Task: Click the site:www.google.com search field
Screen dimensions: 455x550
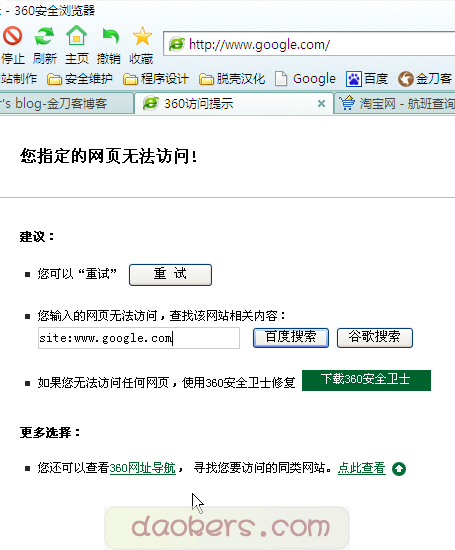Action: pyautogui.click(x=139, y=338)
